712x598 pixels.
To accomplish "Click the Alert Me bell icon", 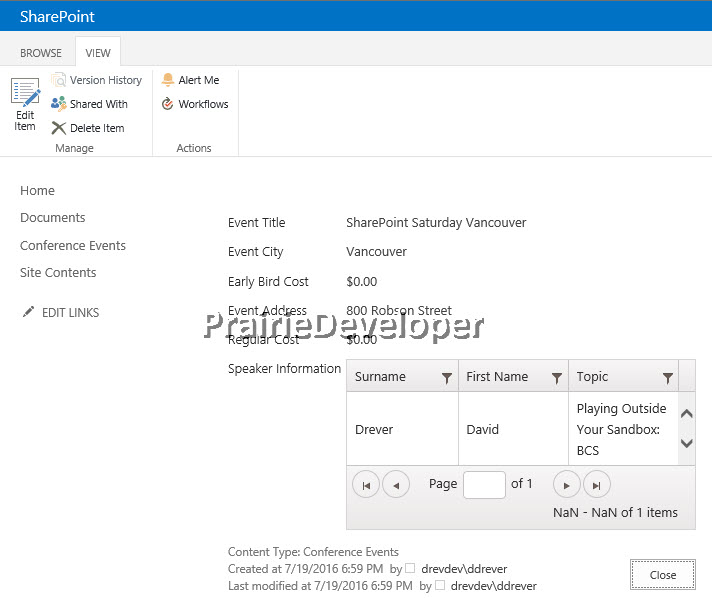I will (168, 79).
